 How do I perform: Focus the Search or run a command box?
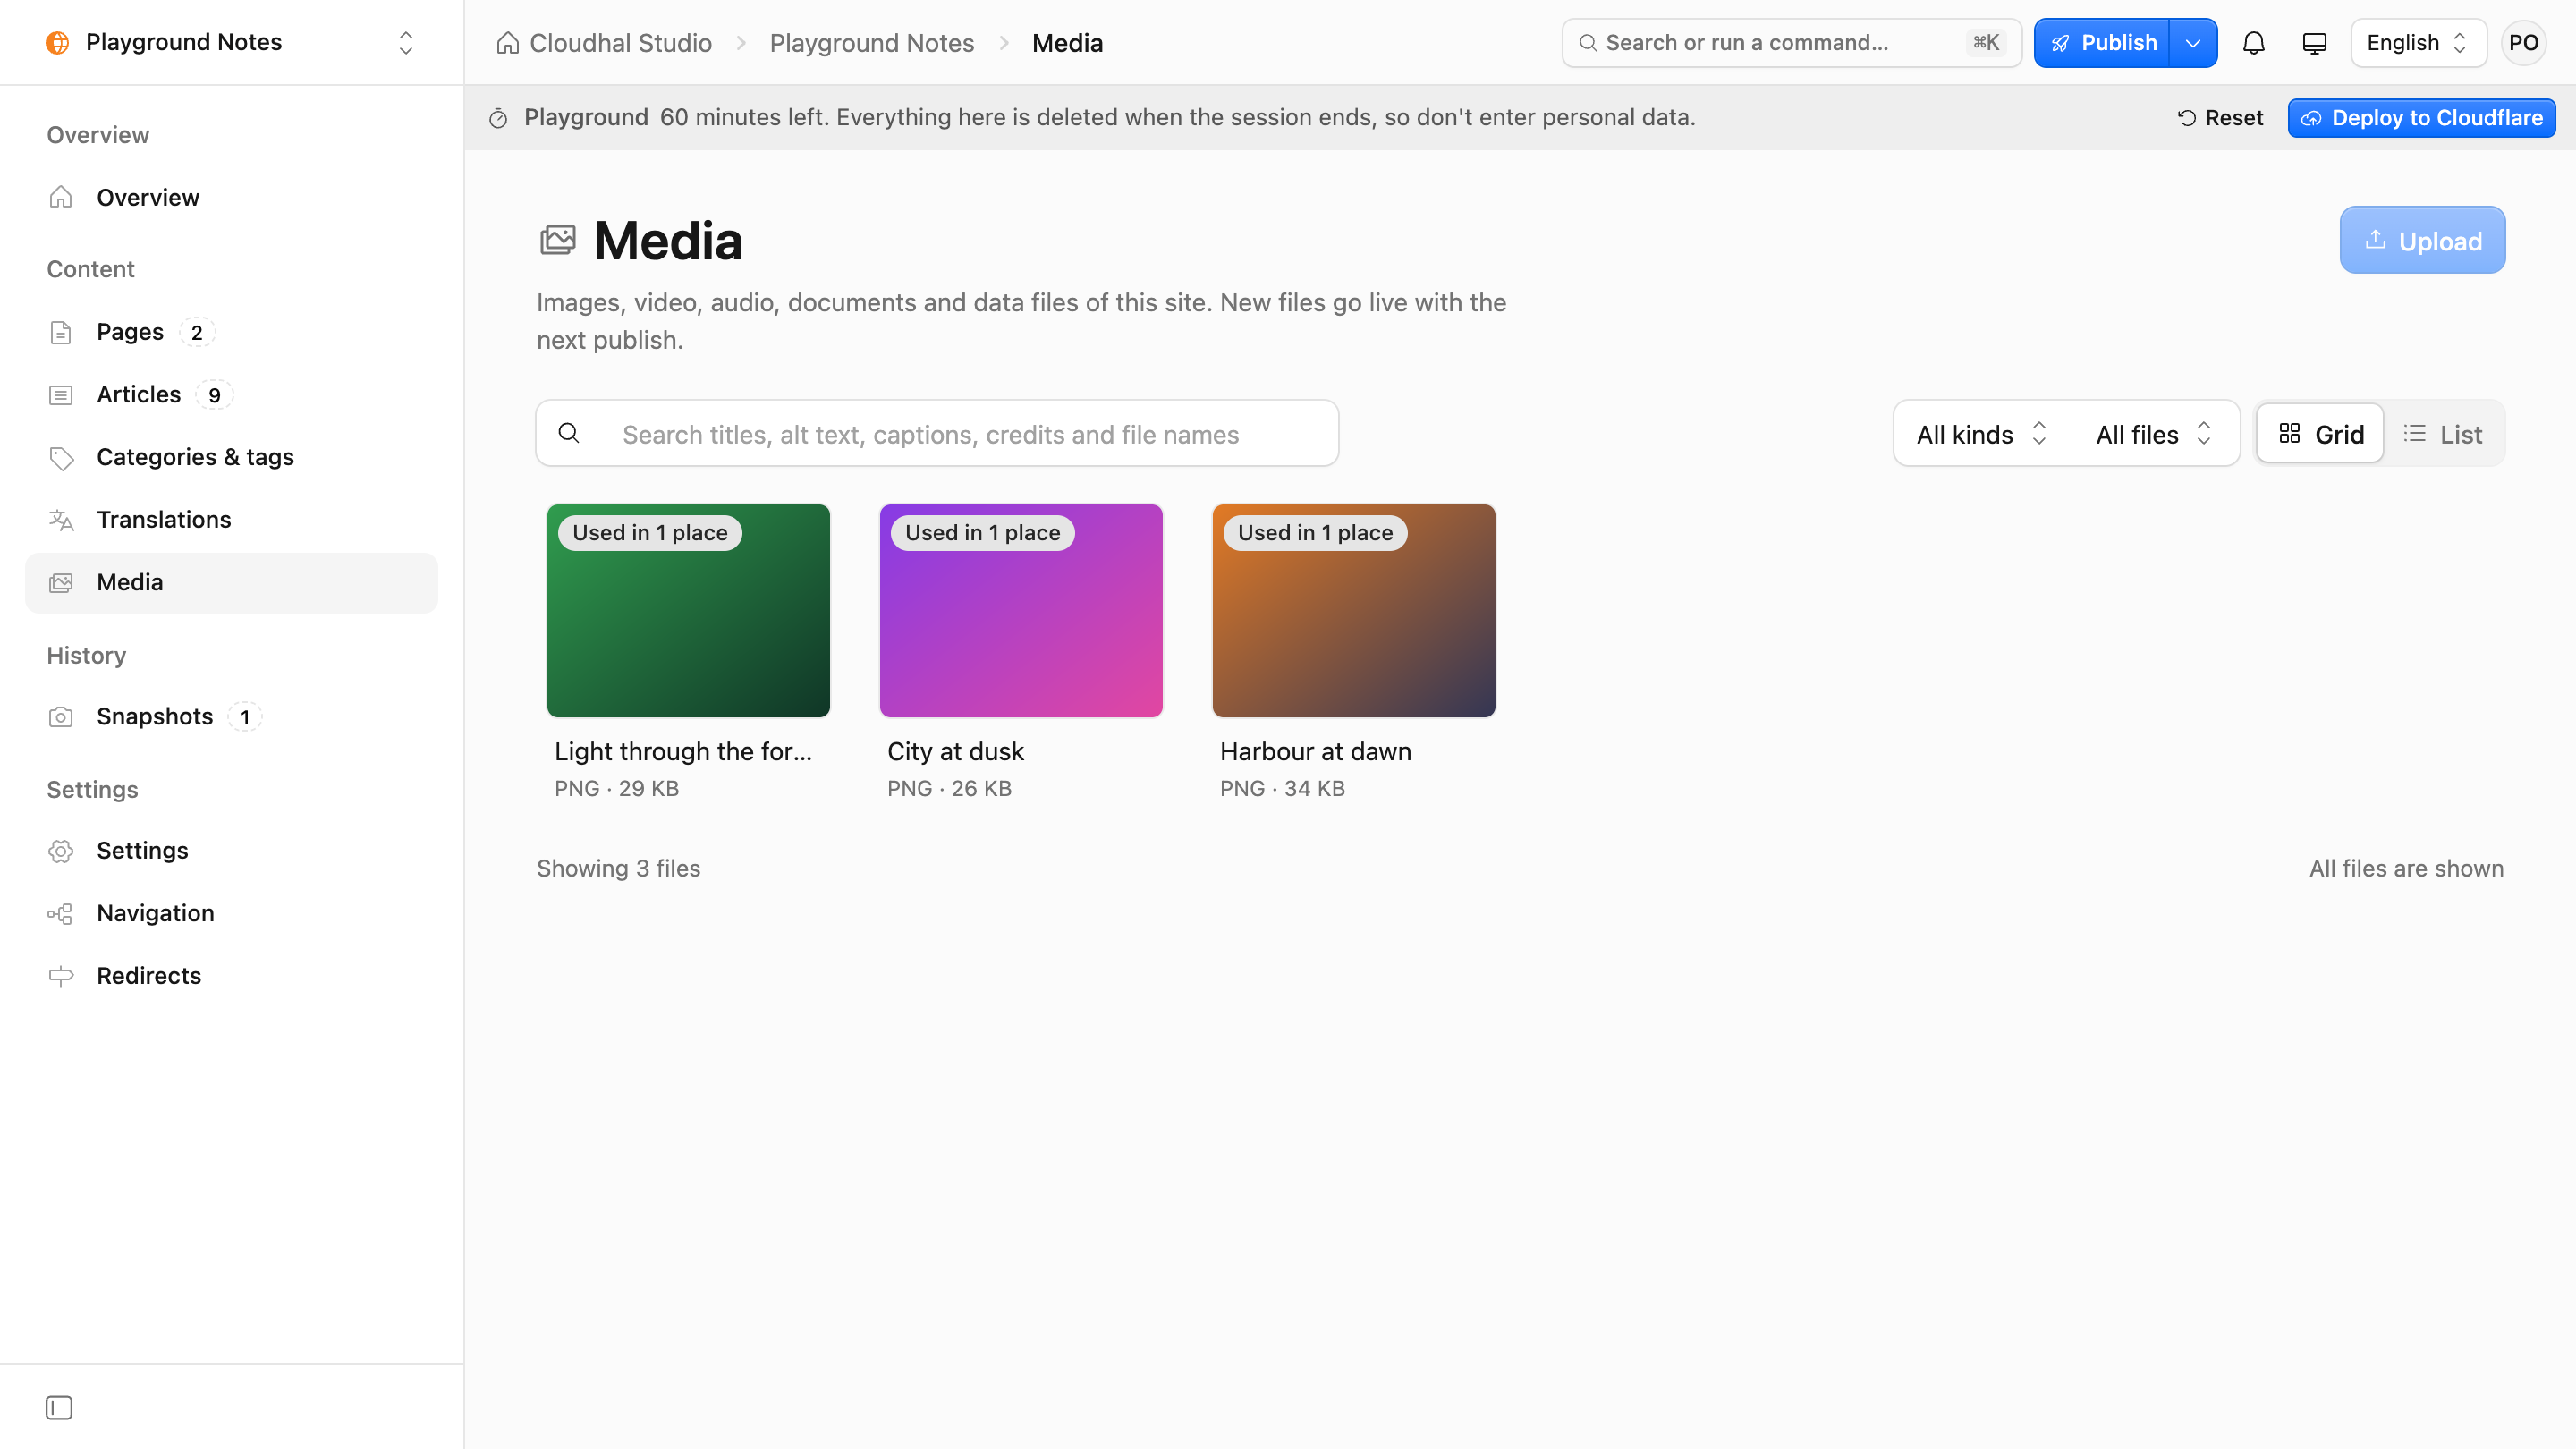(1791, 43)
